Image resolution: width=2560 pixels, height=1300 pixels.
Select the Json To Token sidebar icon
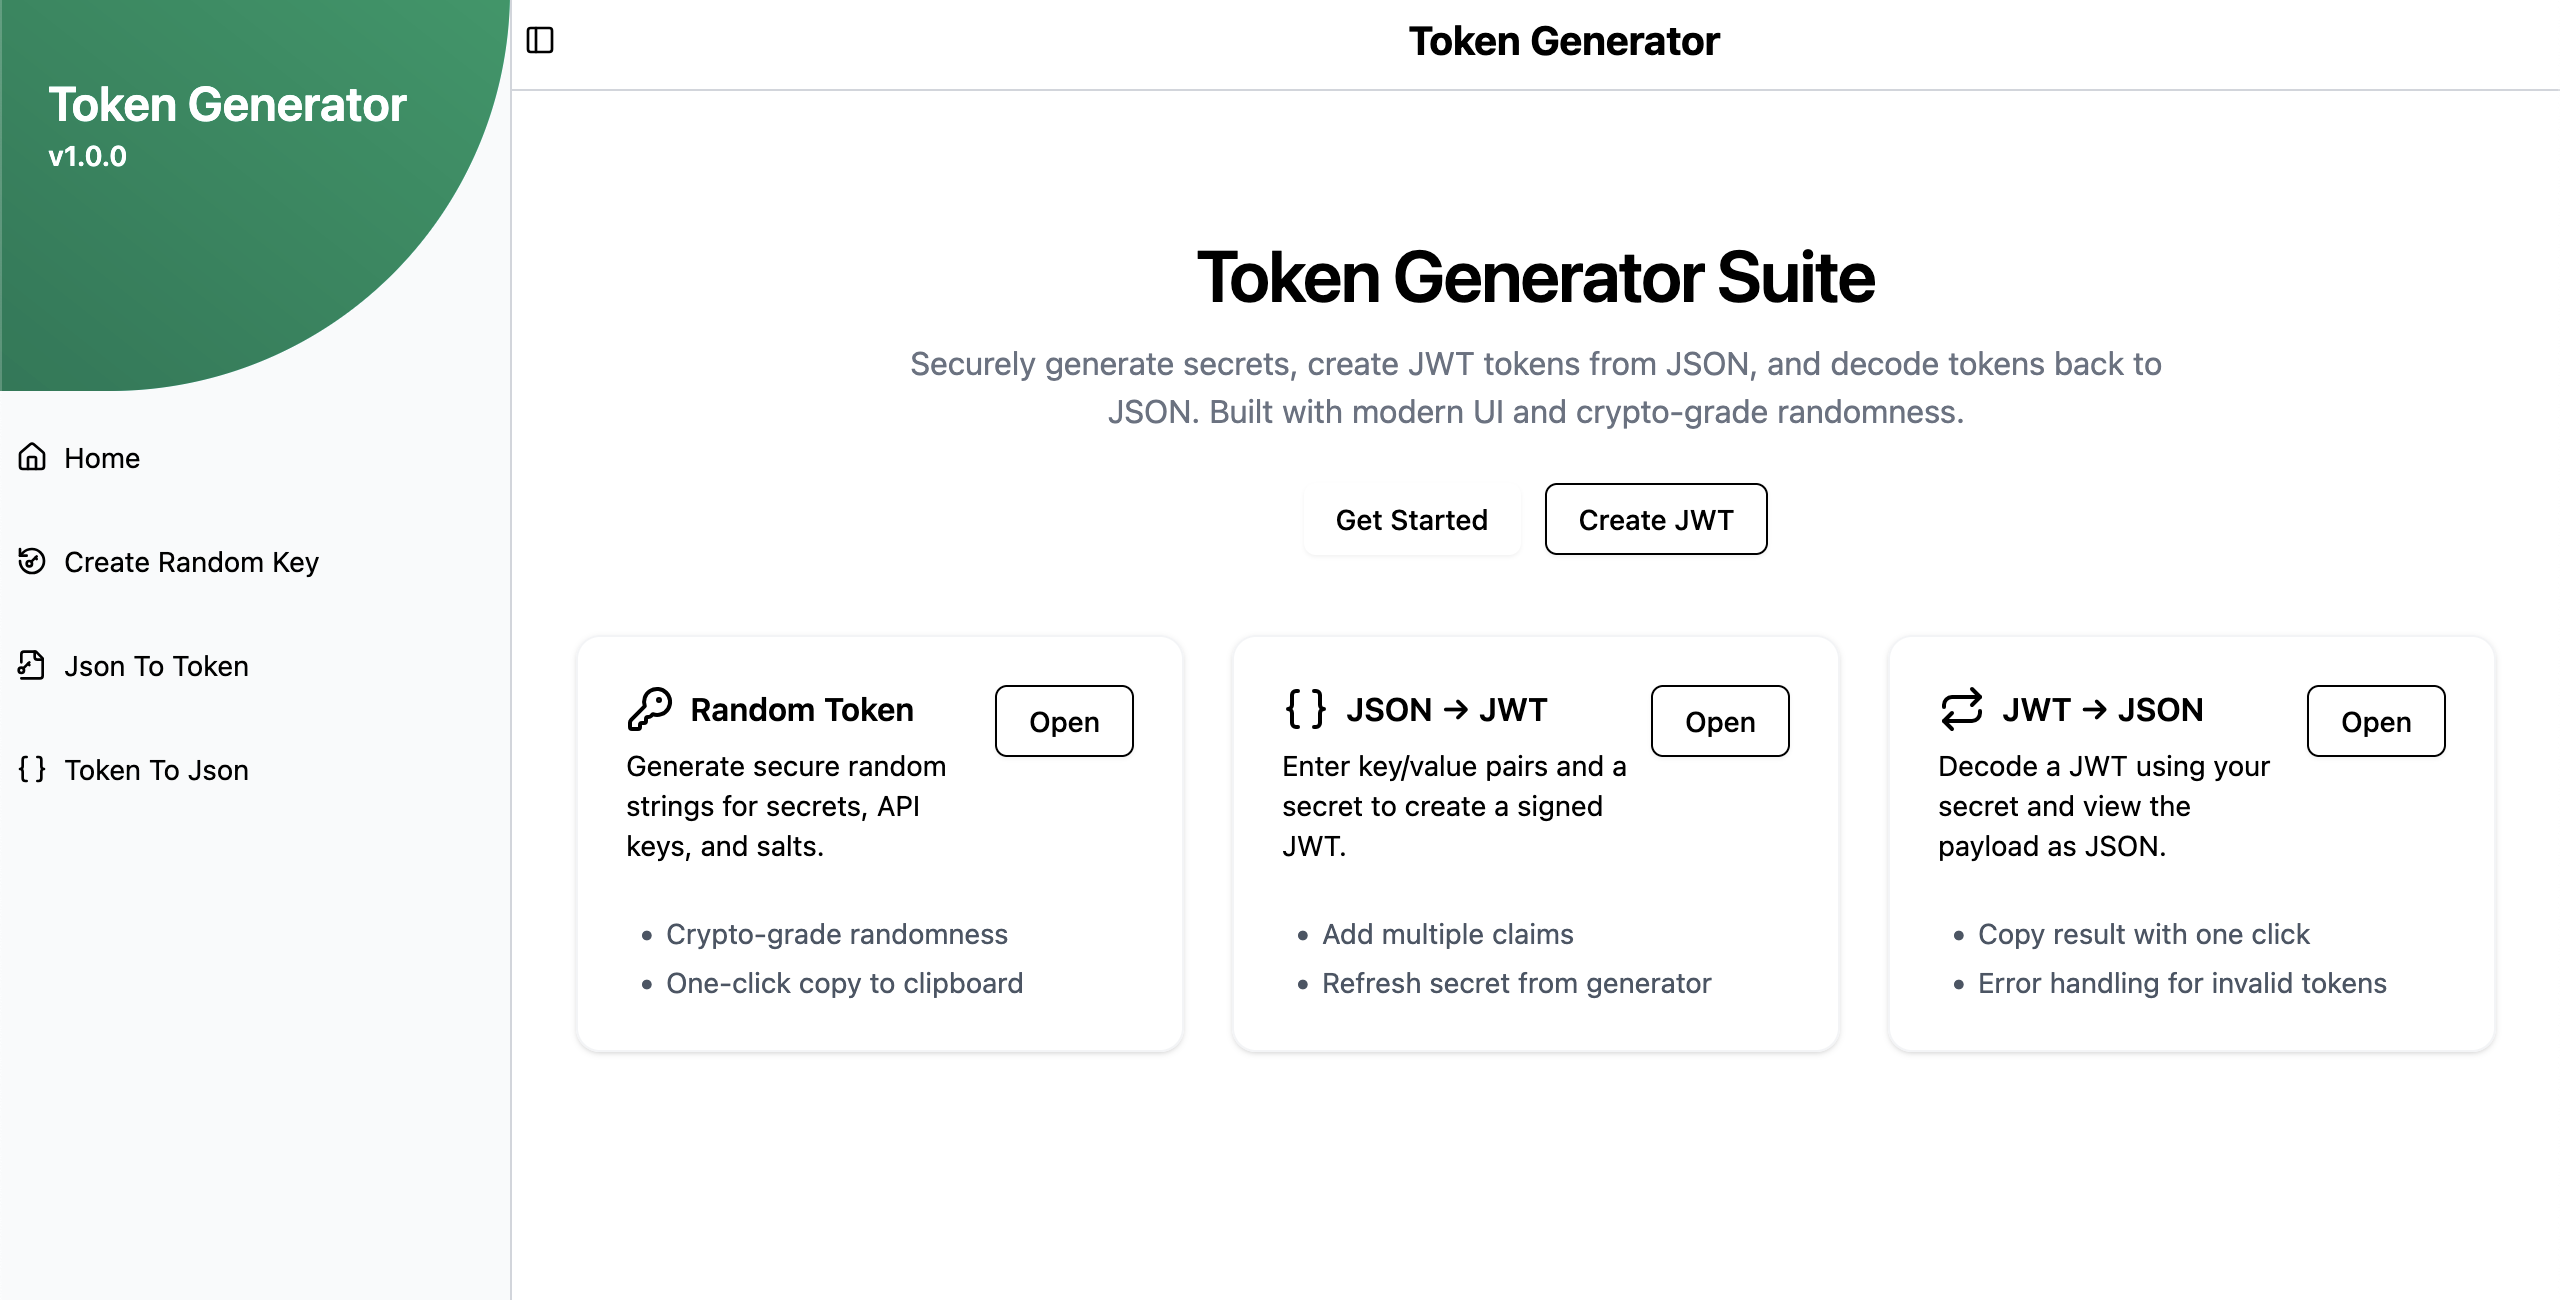(x=31, y=665)
